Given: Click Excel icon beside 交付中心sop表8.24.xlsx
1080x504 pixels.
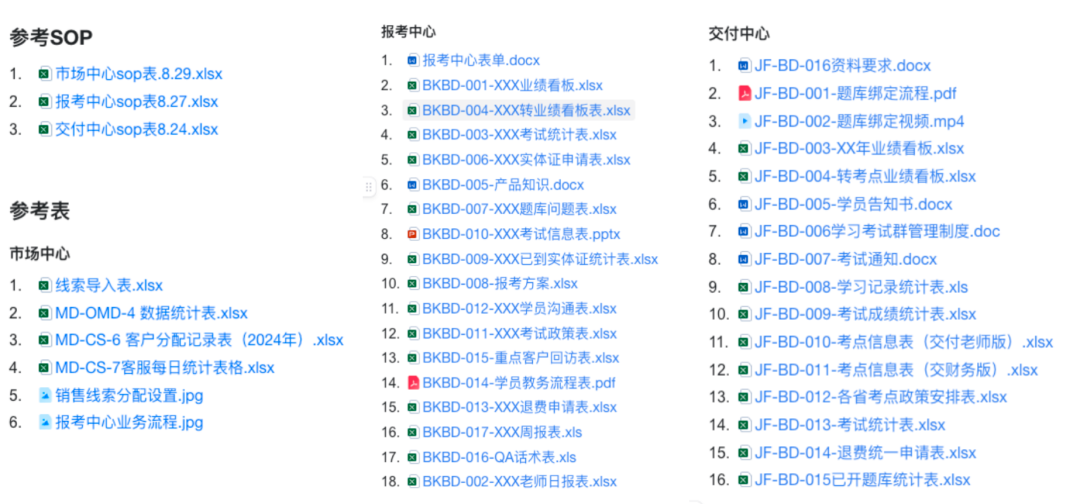Looking at the screenshot, I should point(45,129).
